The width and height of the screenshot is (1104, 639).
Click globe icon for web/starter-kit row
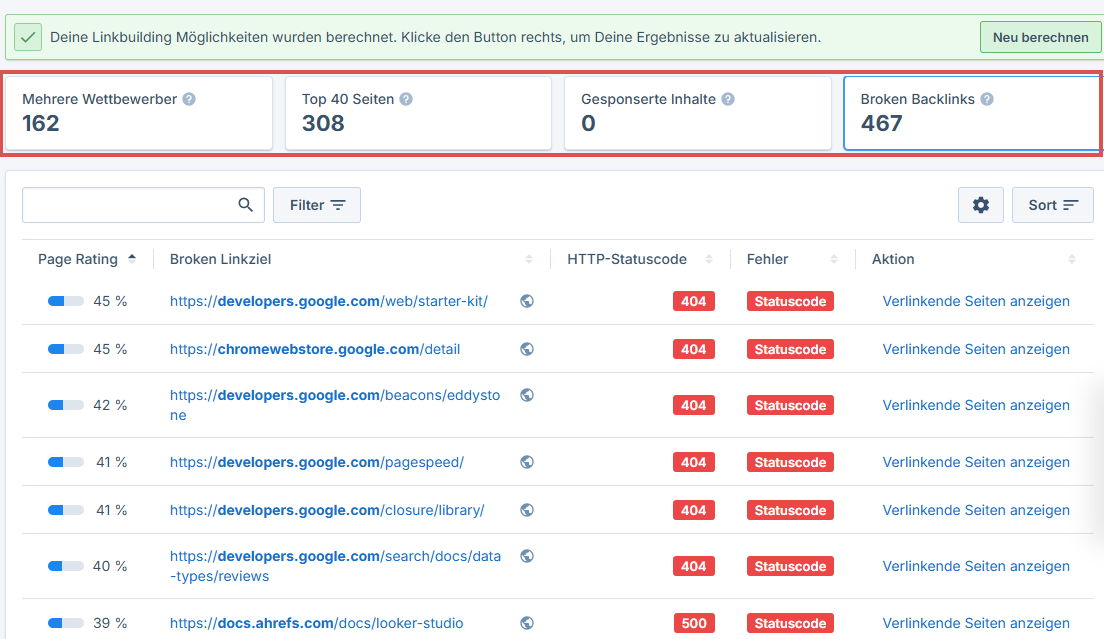click(x=527, y=301)
